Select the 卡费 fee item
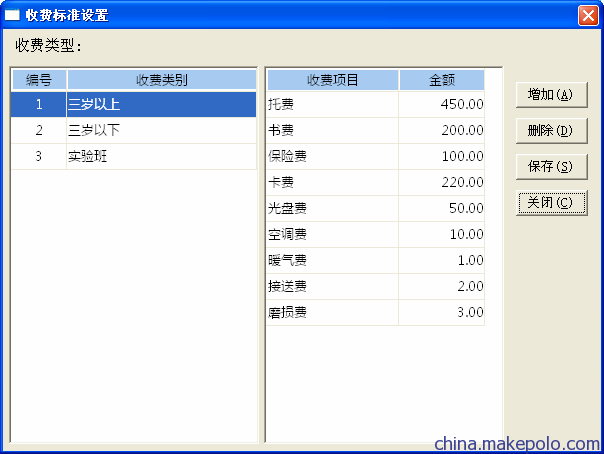Screen dimensions: 604x454 coord(332,182)
